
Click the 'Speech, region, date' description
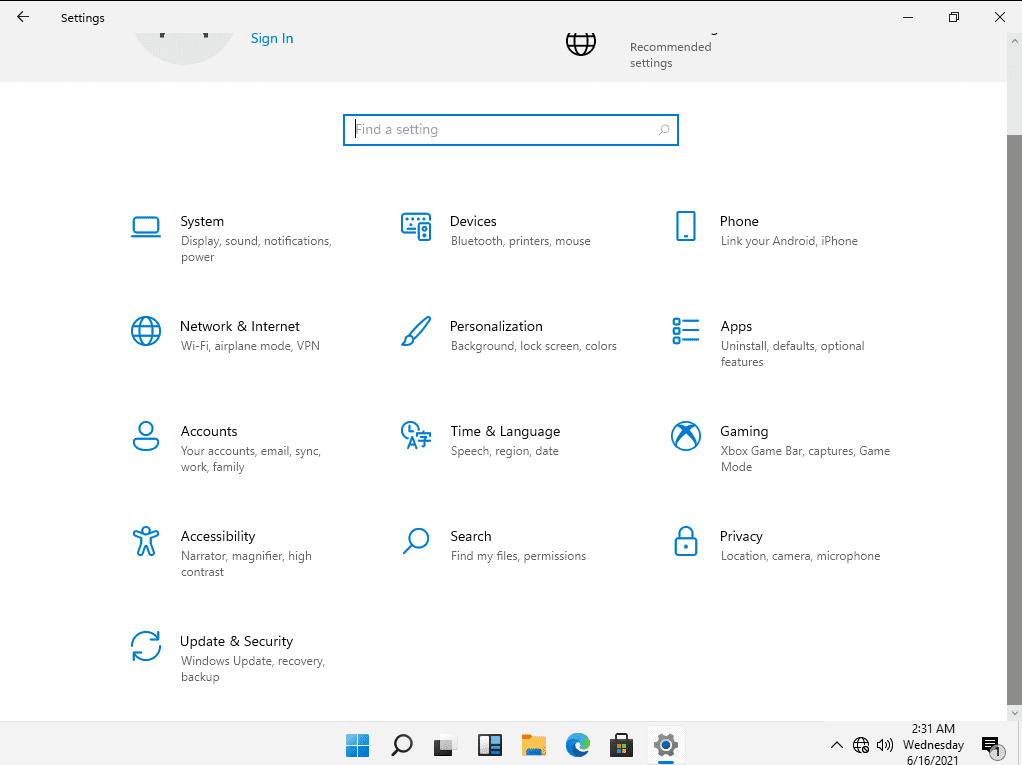pyautogui.click(x=504, y=451)
